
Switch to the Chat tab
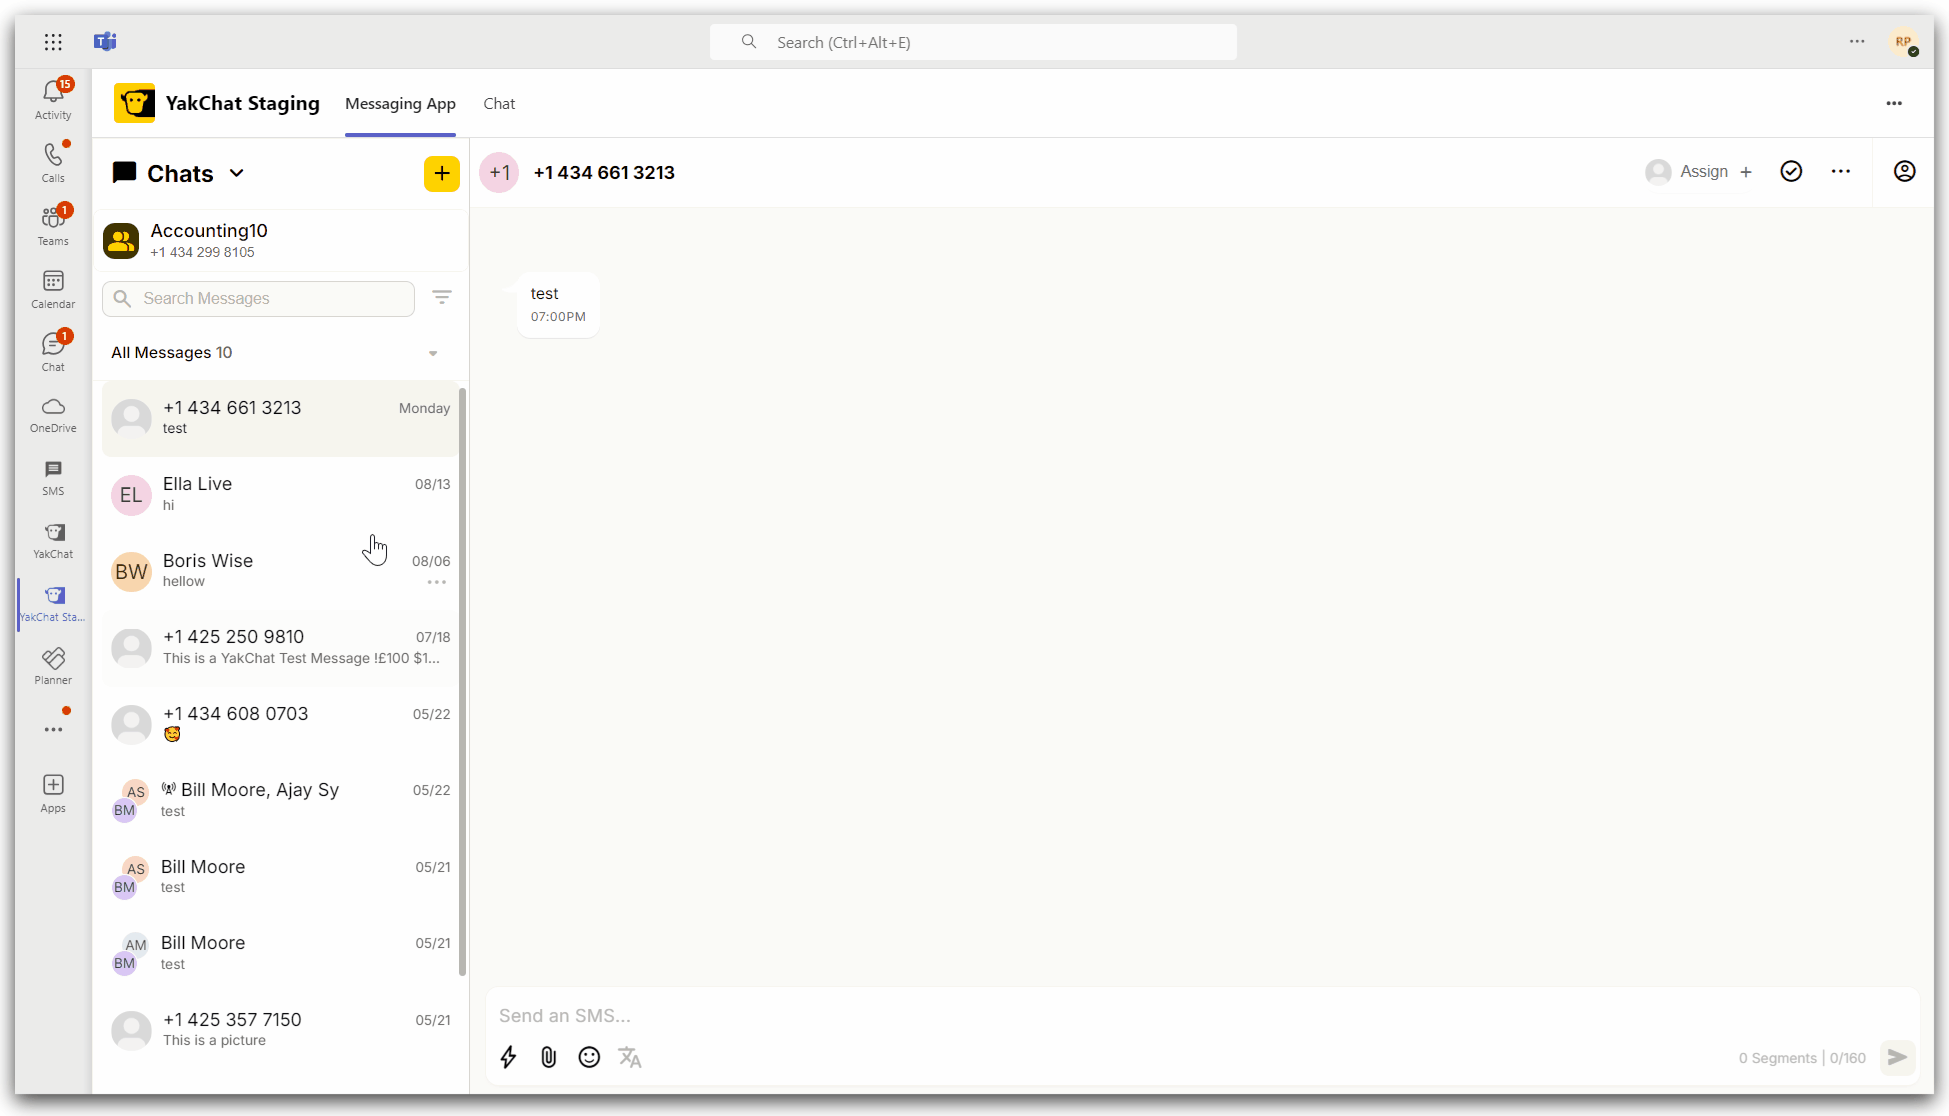pyautogui.click(x=499, y=104)
